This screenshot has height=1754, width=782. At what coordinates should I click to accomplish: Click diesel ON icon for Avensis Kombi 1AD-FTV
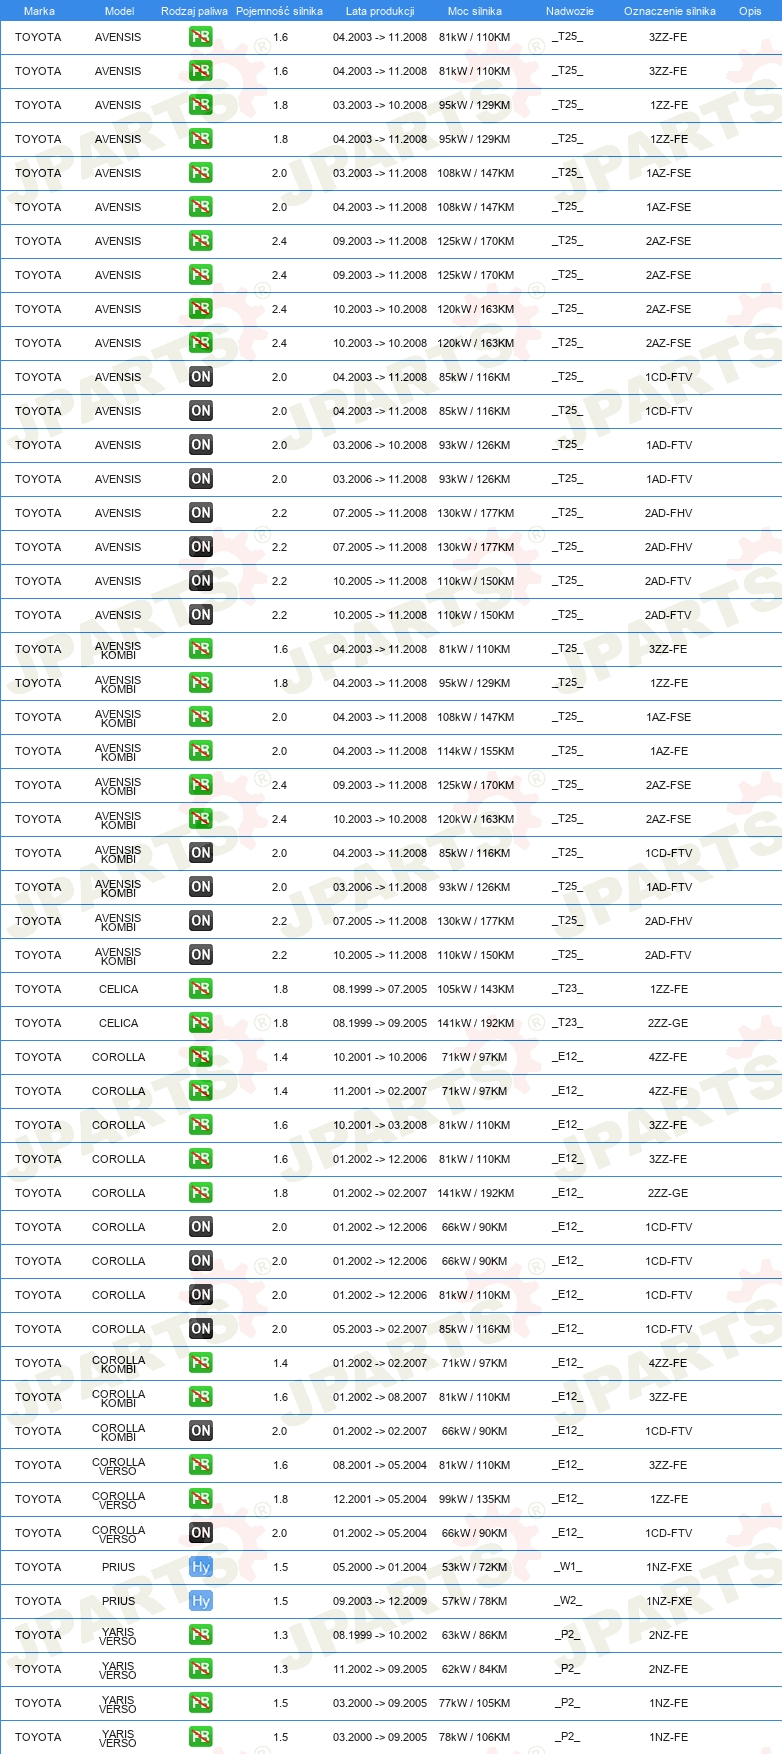(x=200, y=887)
